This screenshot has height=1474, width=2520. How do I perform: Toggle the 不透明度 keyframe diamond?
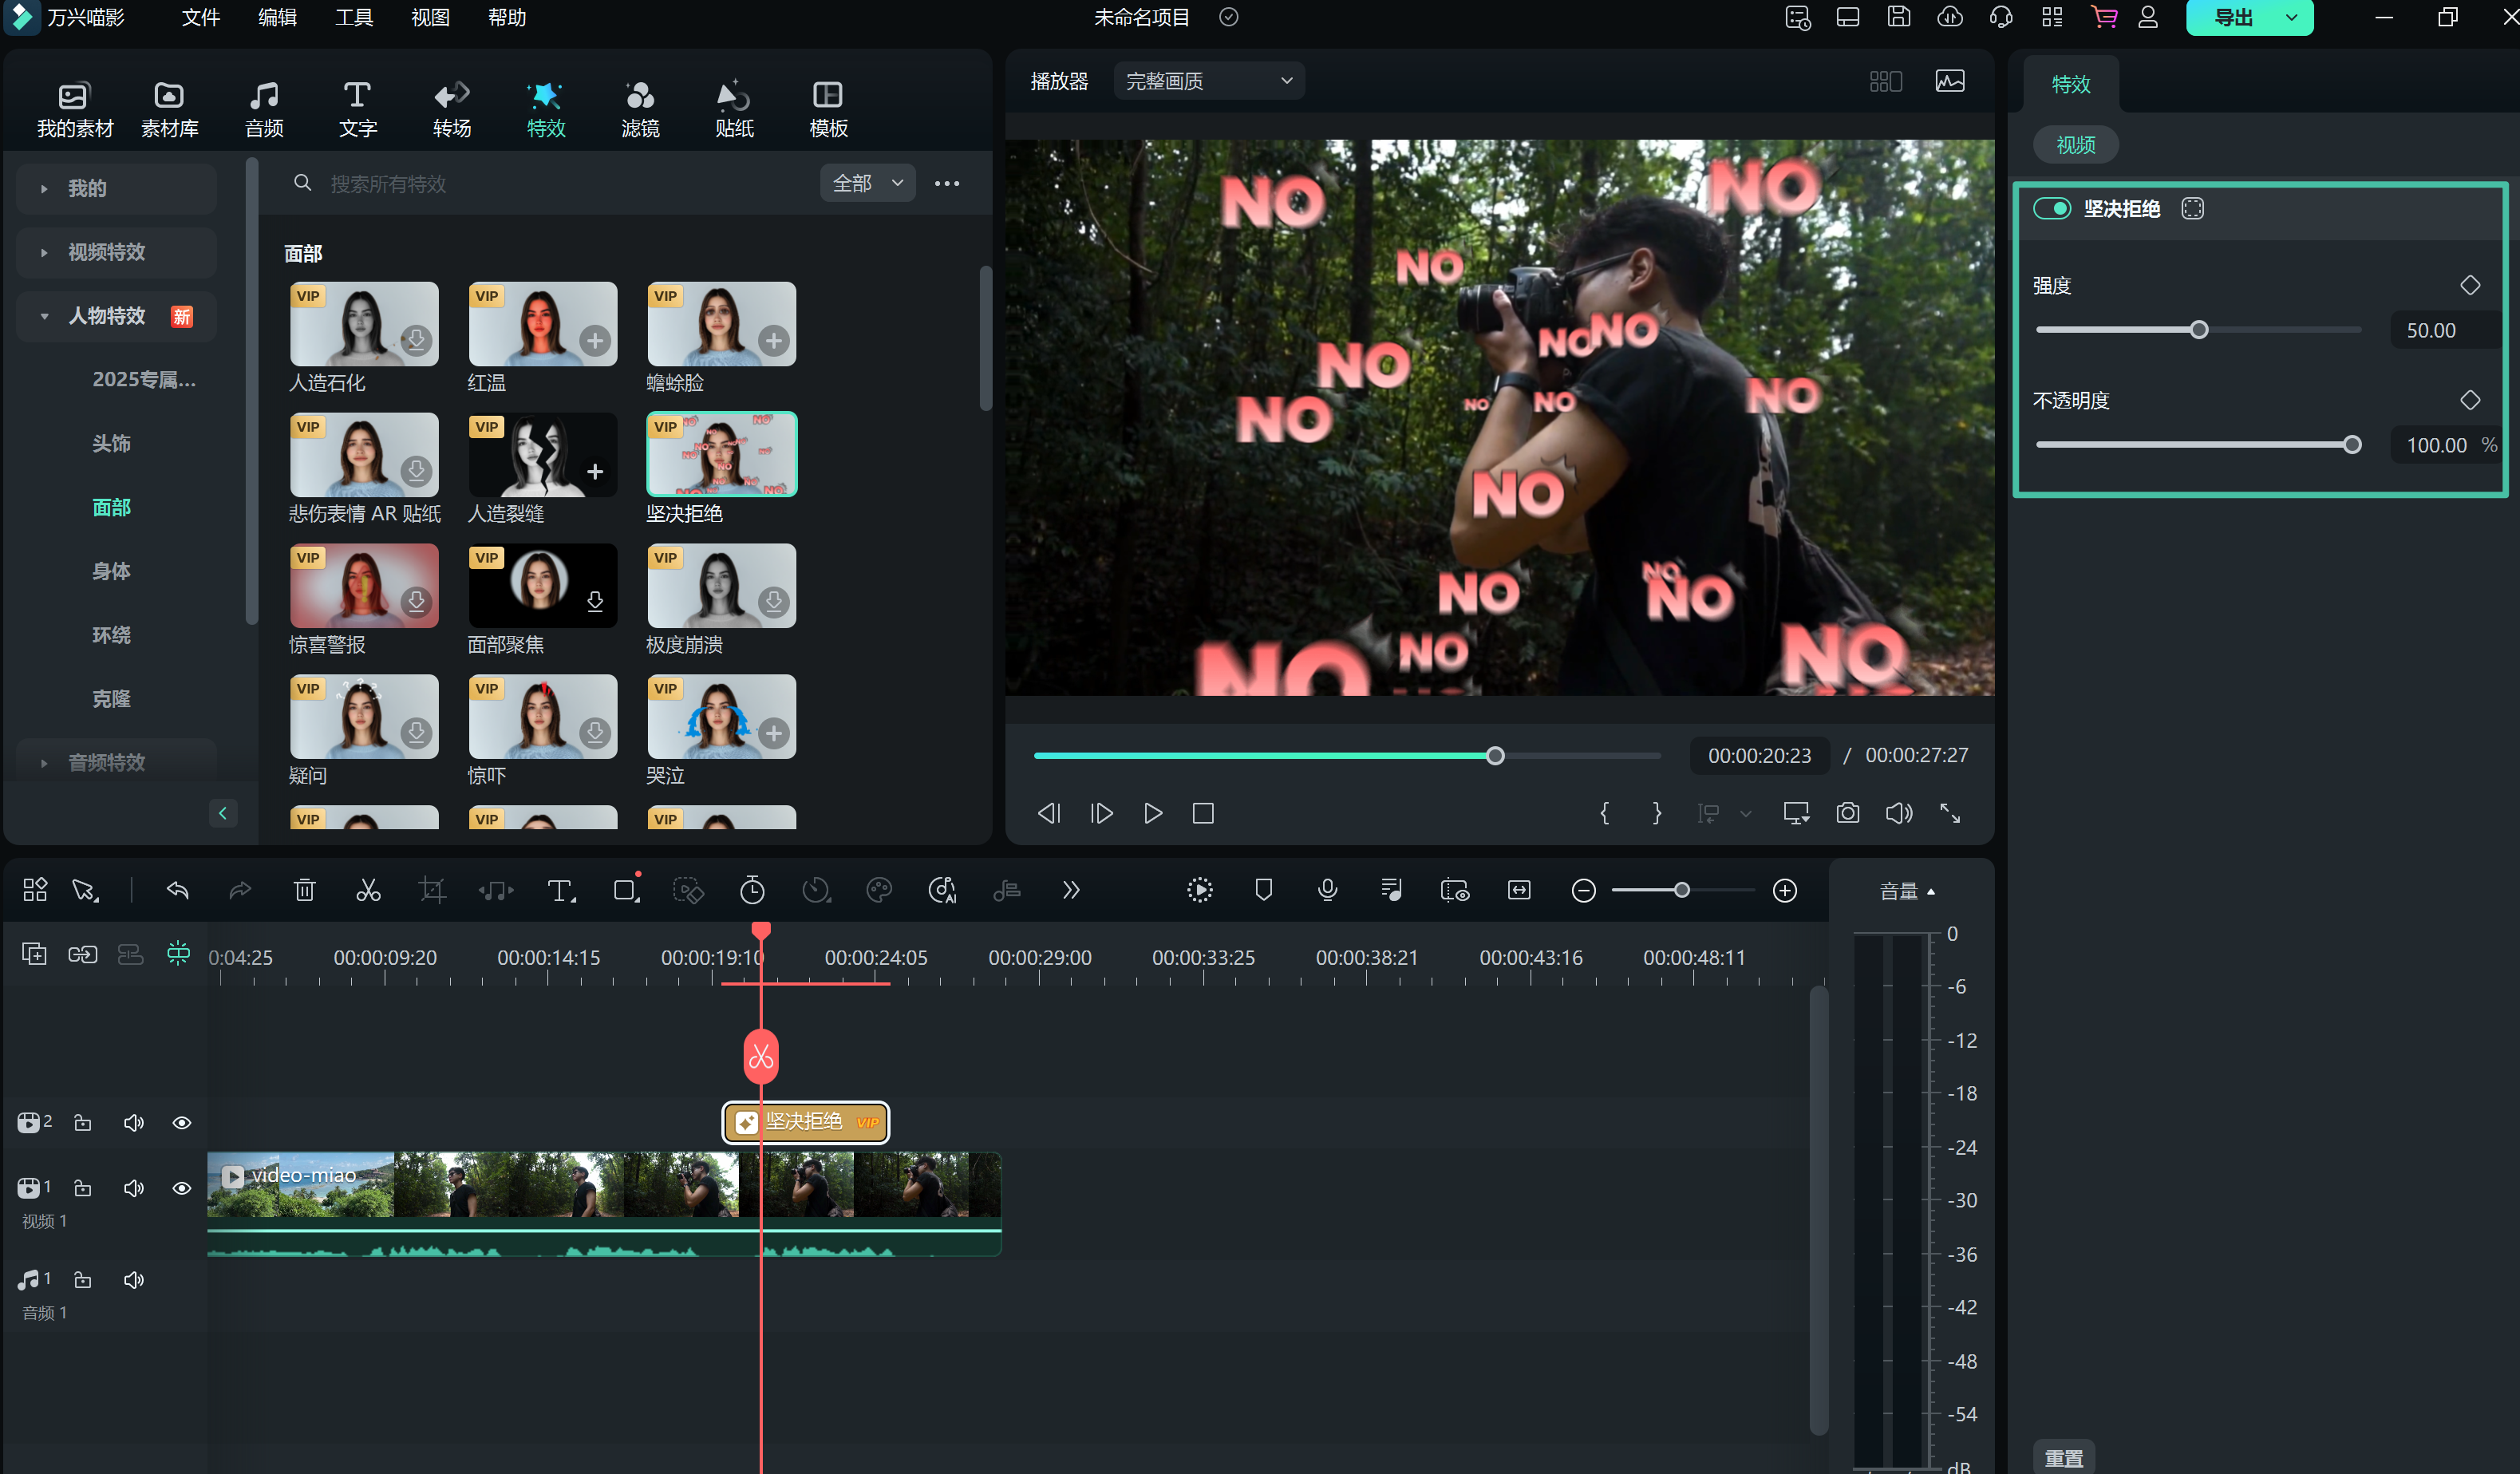pyautogui.click(x=2469, y=401)
